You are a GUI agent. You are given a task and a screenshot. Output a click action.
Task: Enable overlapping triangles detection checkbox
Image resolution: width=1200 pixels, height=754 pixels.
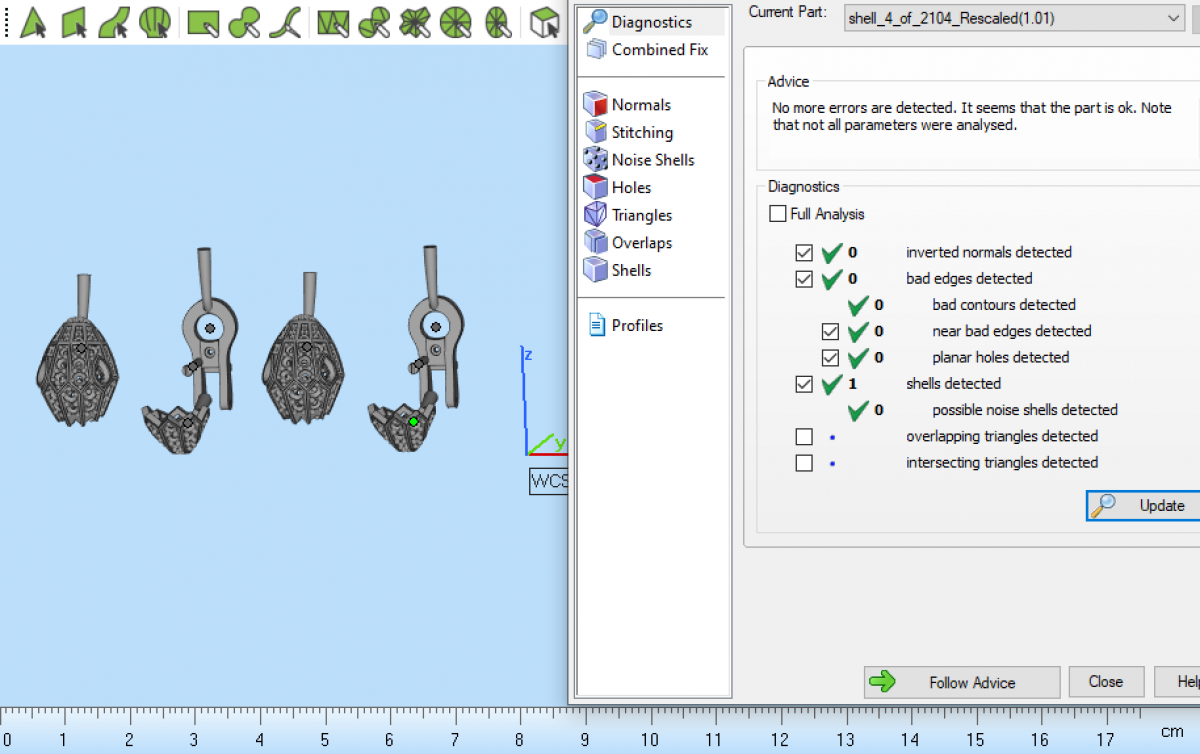click(x=804, y=436)
